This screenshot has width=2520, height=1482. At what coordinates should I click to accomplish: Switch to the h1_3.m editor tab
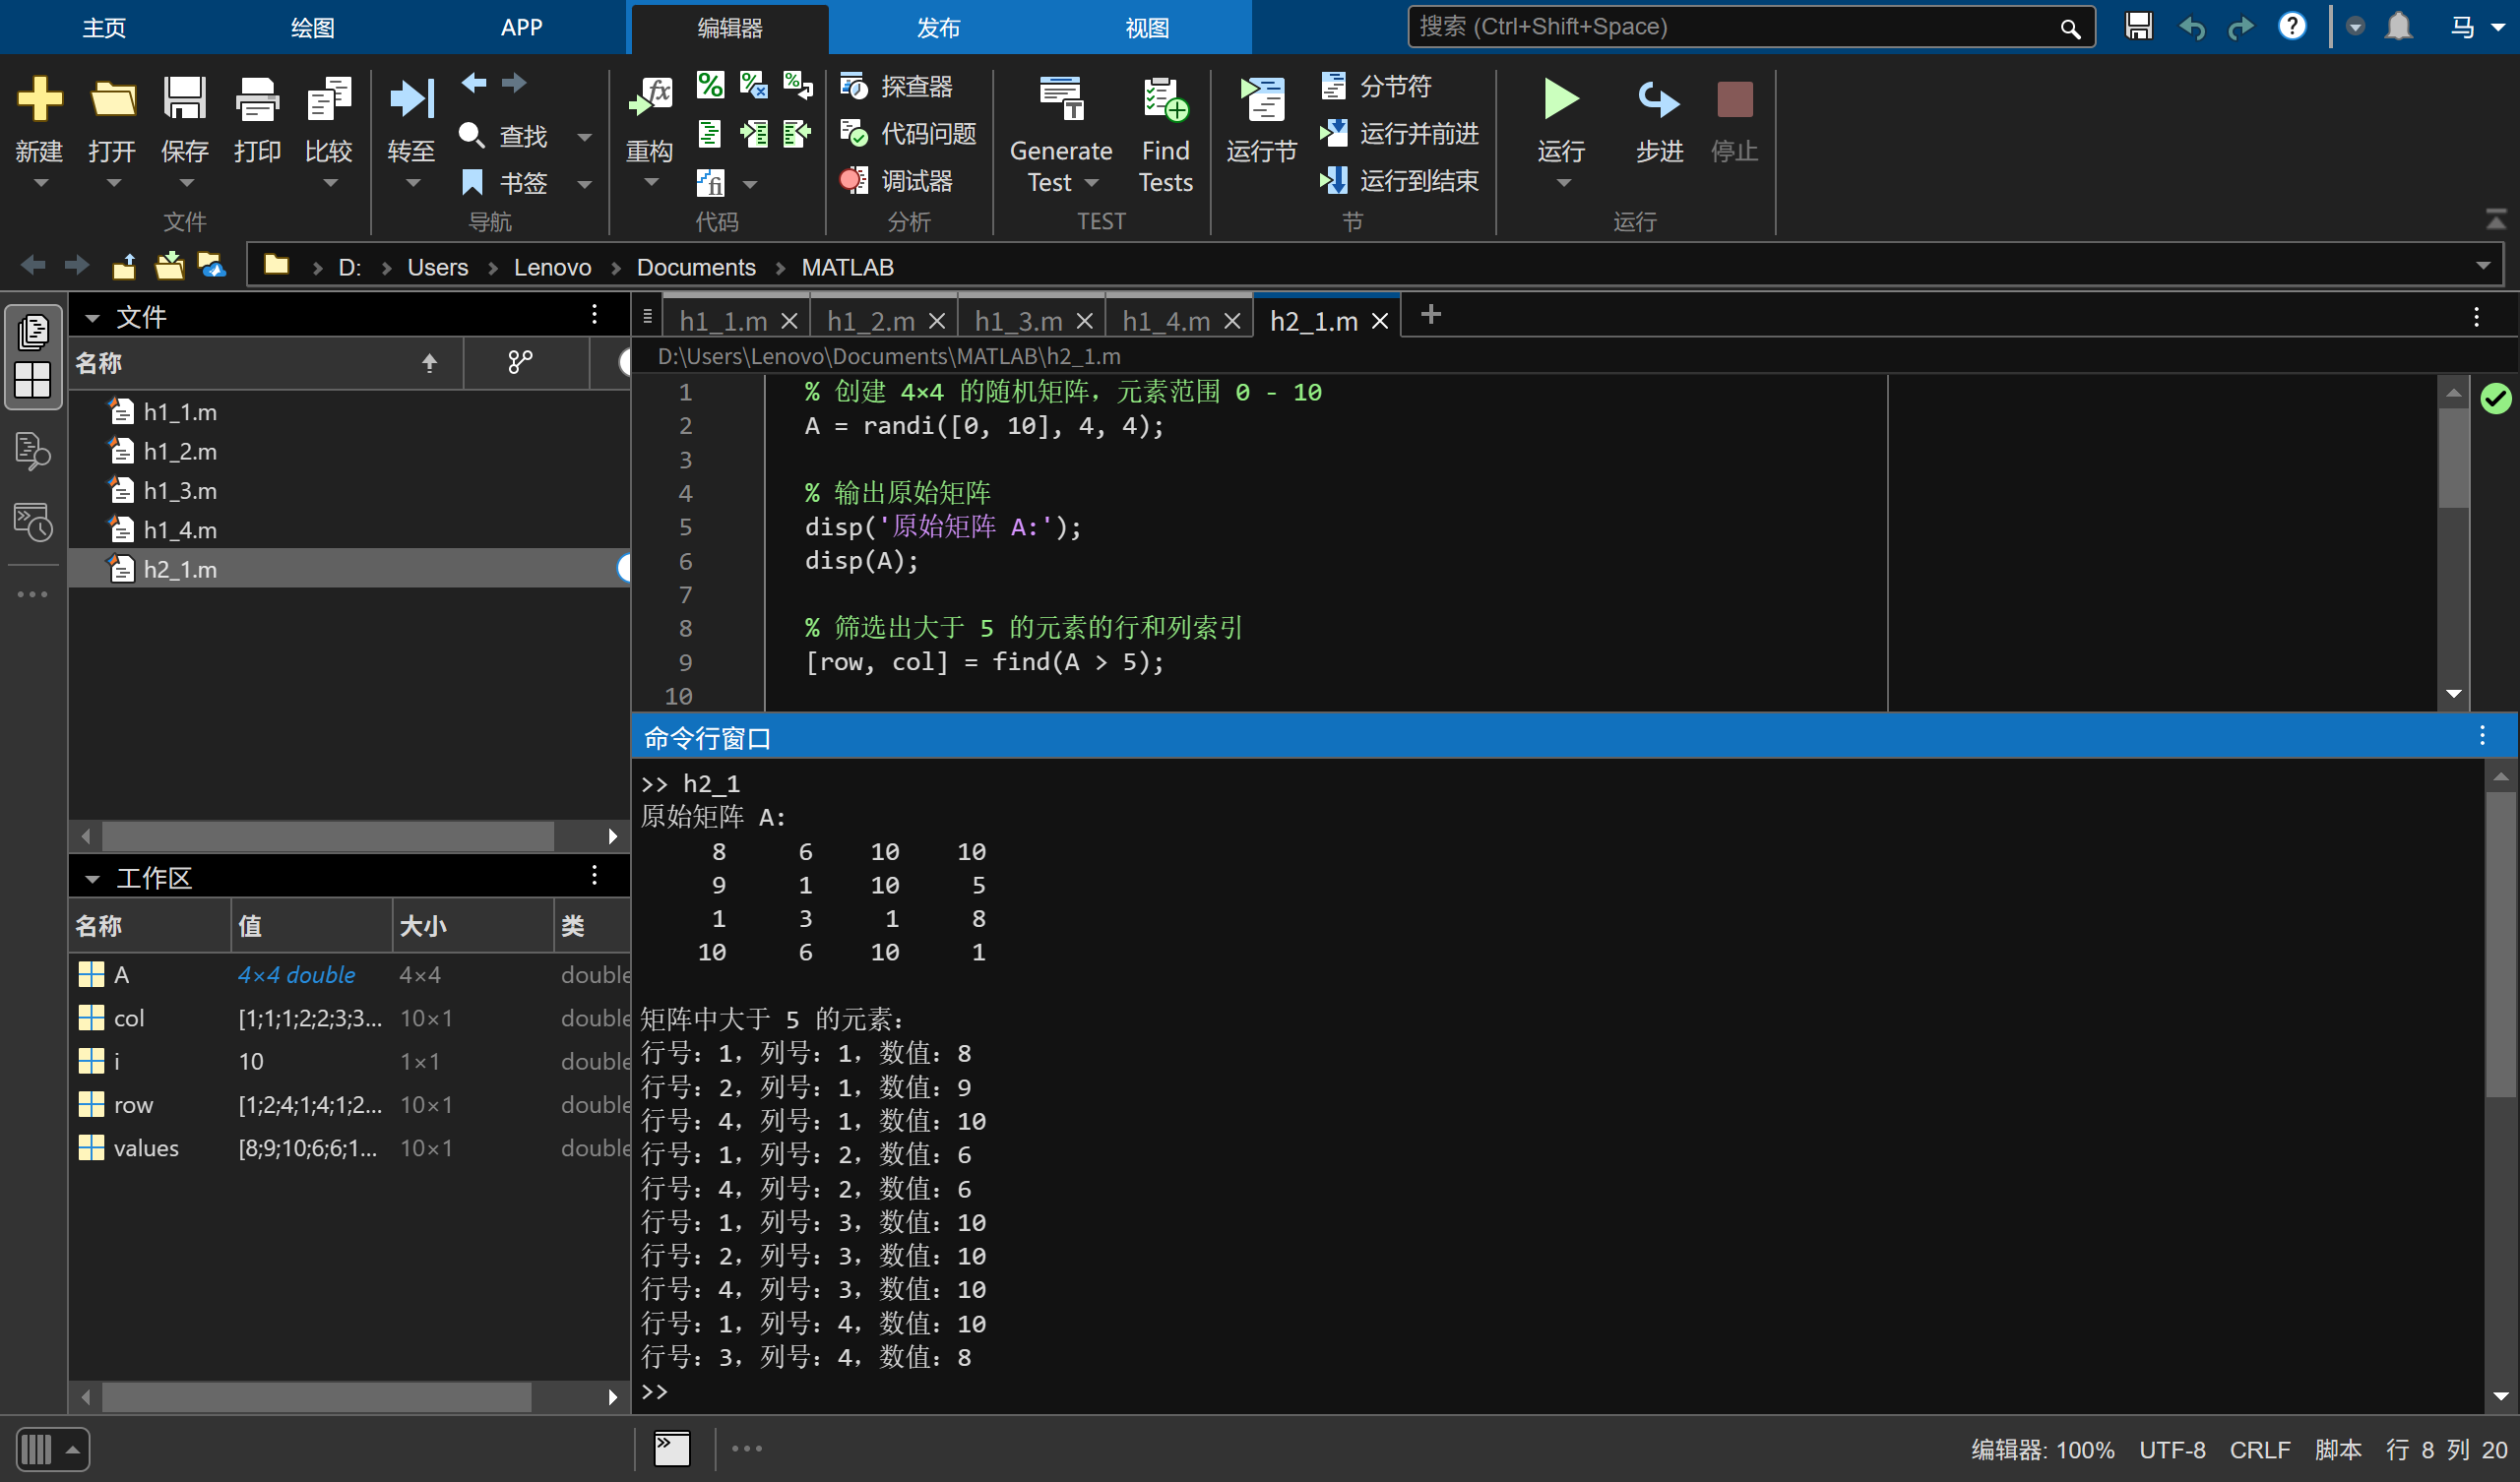coord(1018,321)
